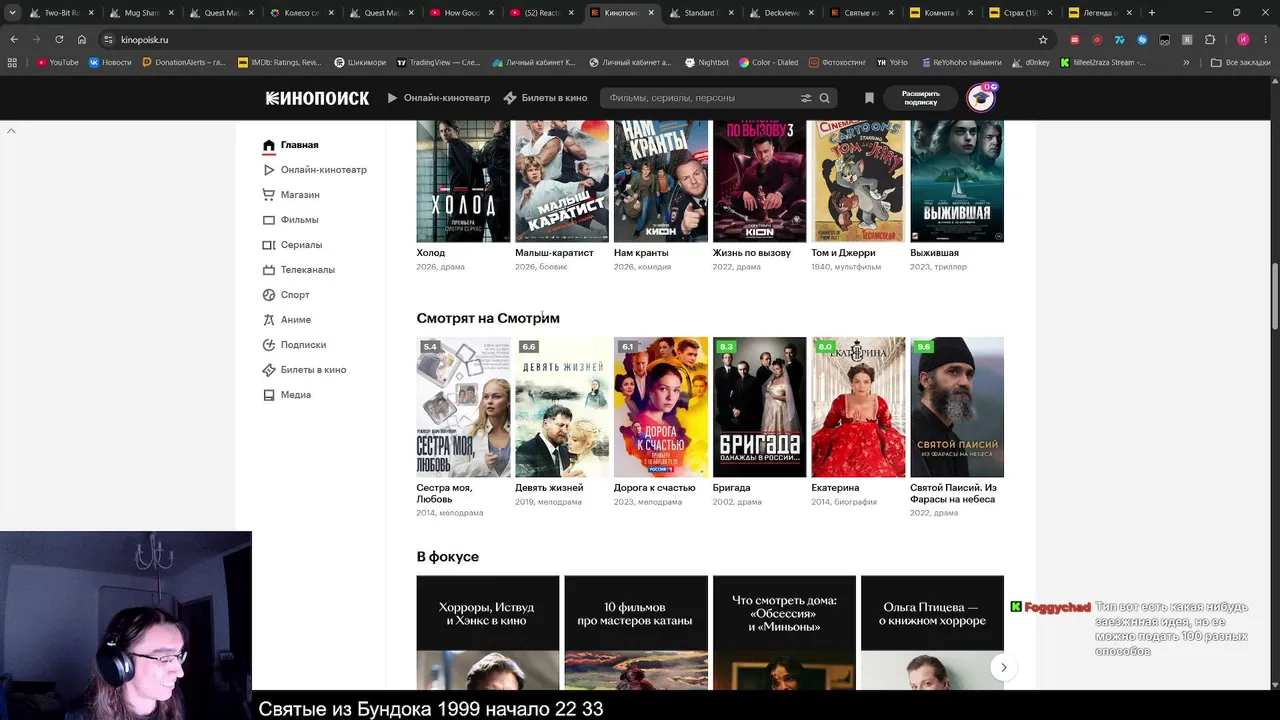The height and width of the screenshot is (720, 1280).
Task: Click the Онлайн-кинотеатр play icon in the sidebar
Action: 269,170
